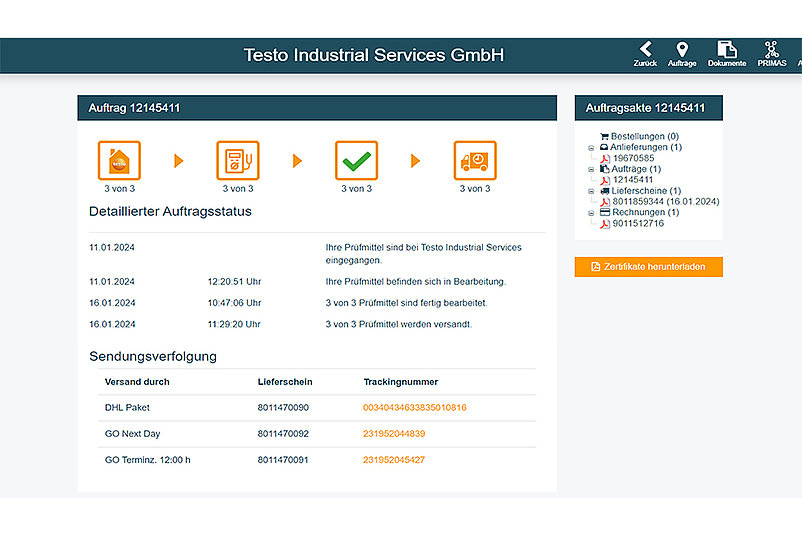Viewport: 802px width, 536px height.
Task: Click Lieferschein number 8011470092
Action: [x=283, y=434]
